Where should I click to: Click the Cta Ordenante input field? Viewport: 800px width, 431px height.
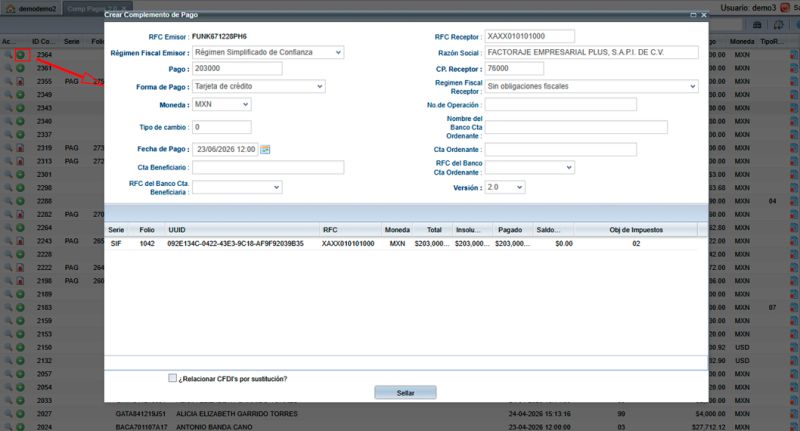[561, 149]
